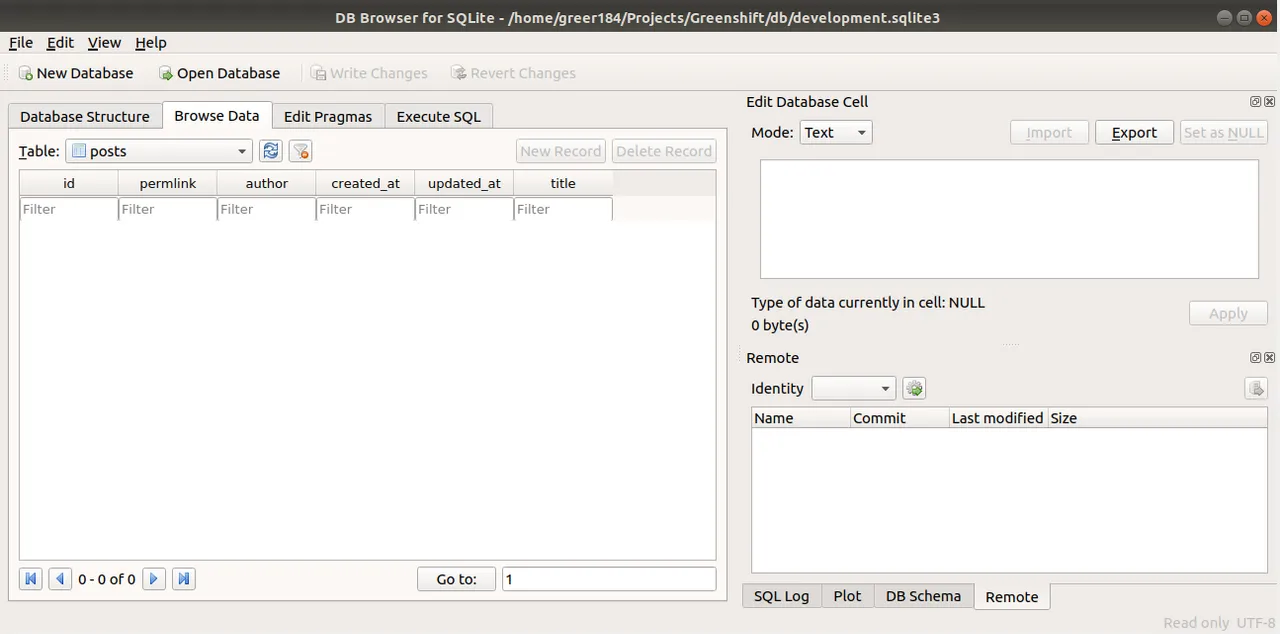Click the created_at column header
This screenshot has width=1280, height=634.
click(366, 183)
